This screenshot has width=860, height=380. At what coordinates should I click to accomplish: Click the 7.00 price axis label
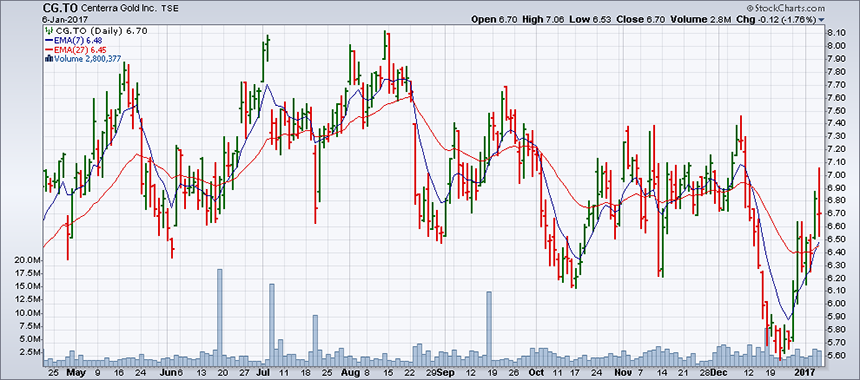[835, 174]
